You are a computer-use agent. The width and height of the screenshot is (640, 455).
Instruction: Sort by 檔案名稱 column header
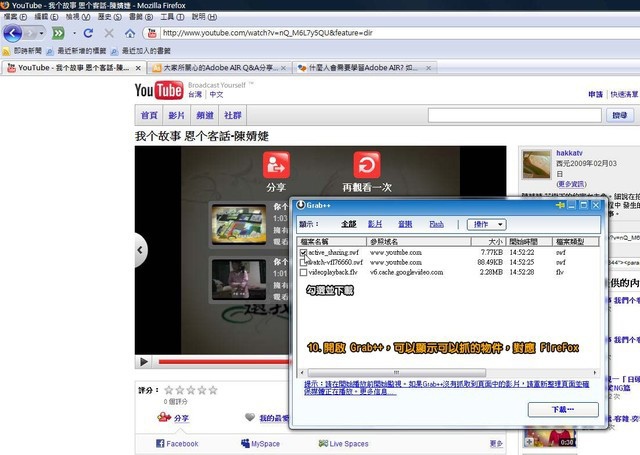(x=332, y=242)
